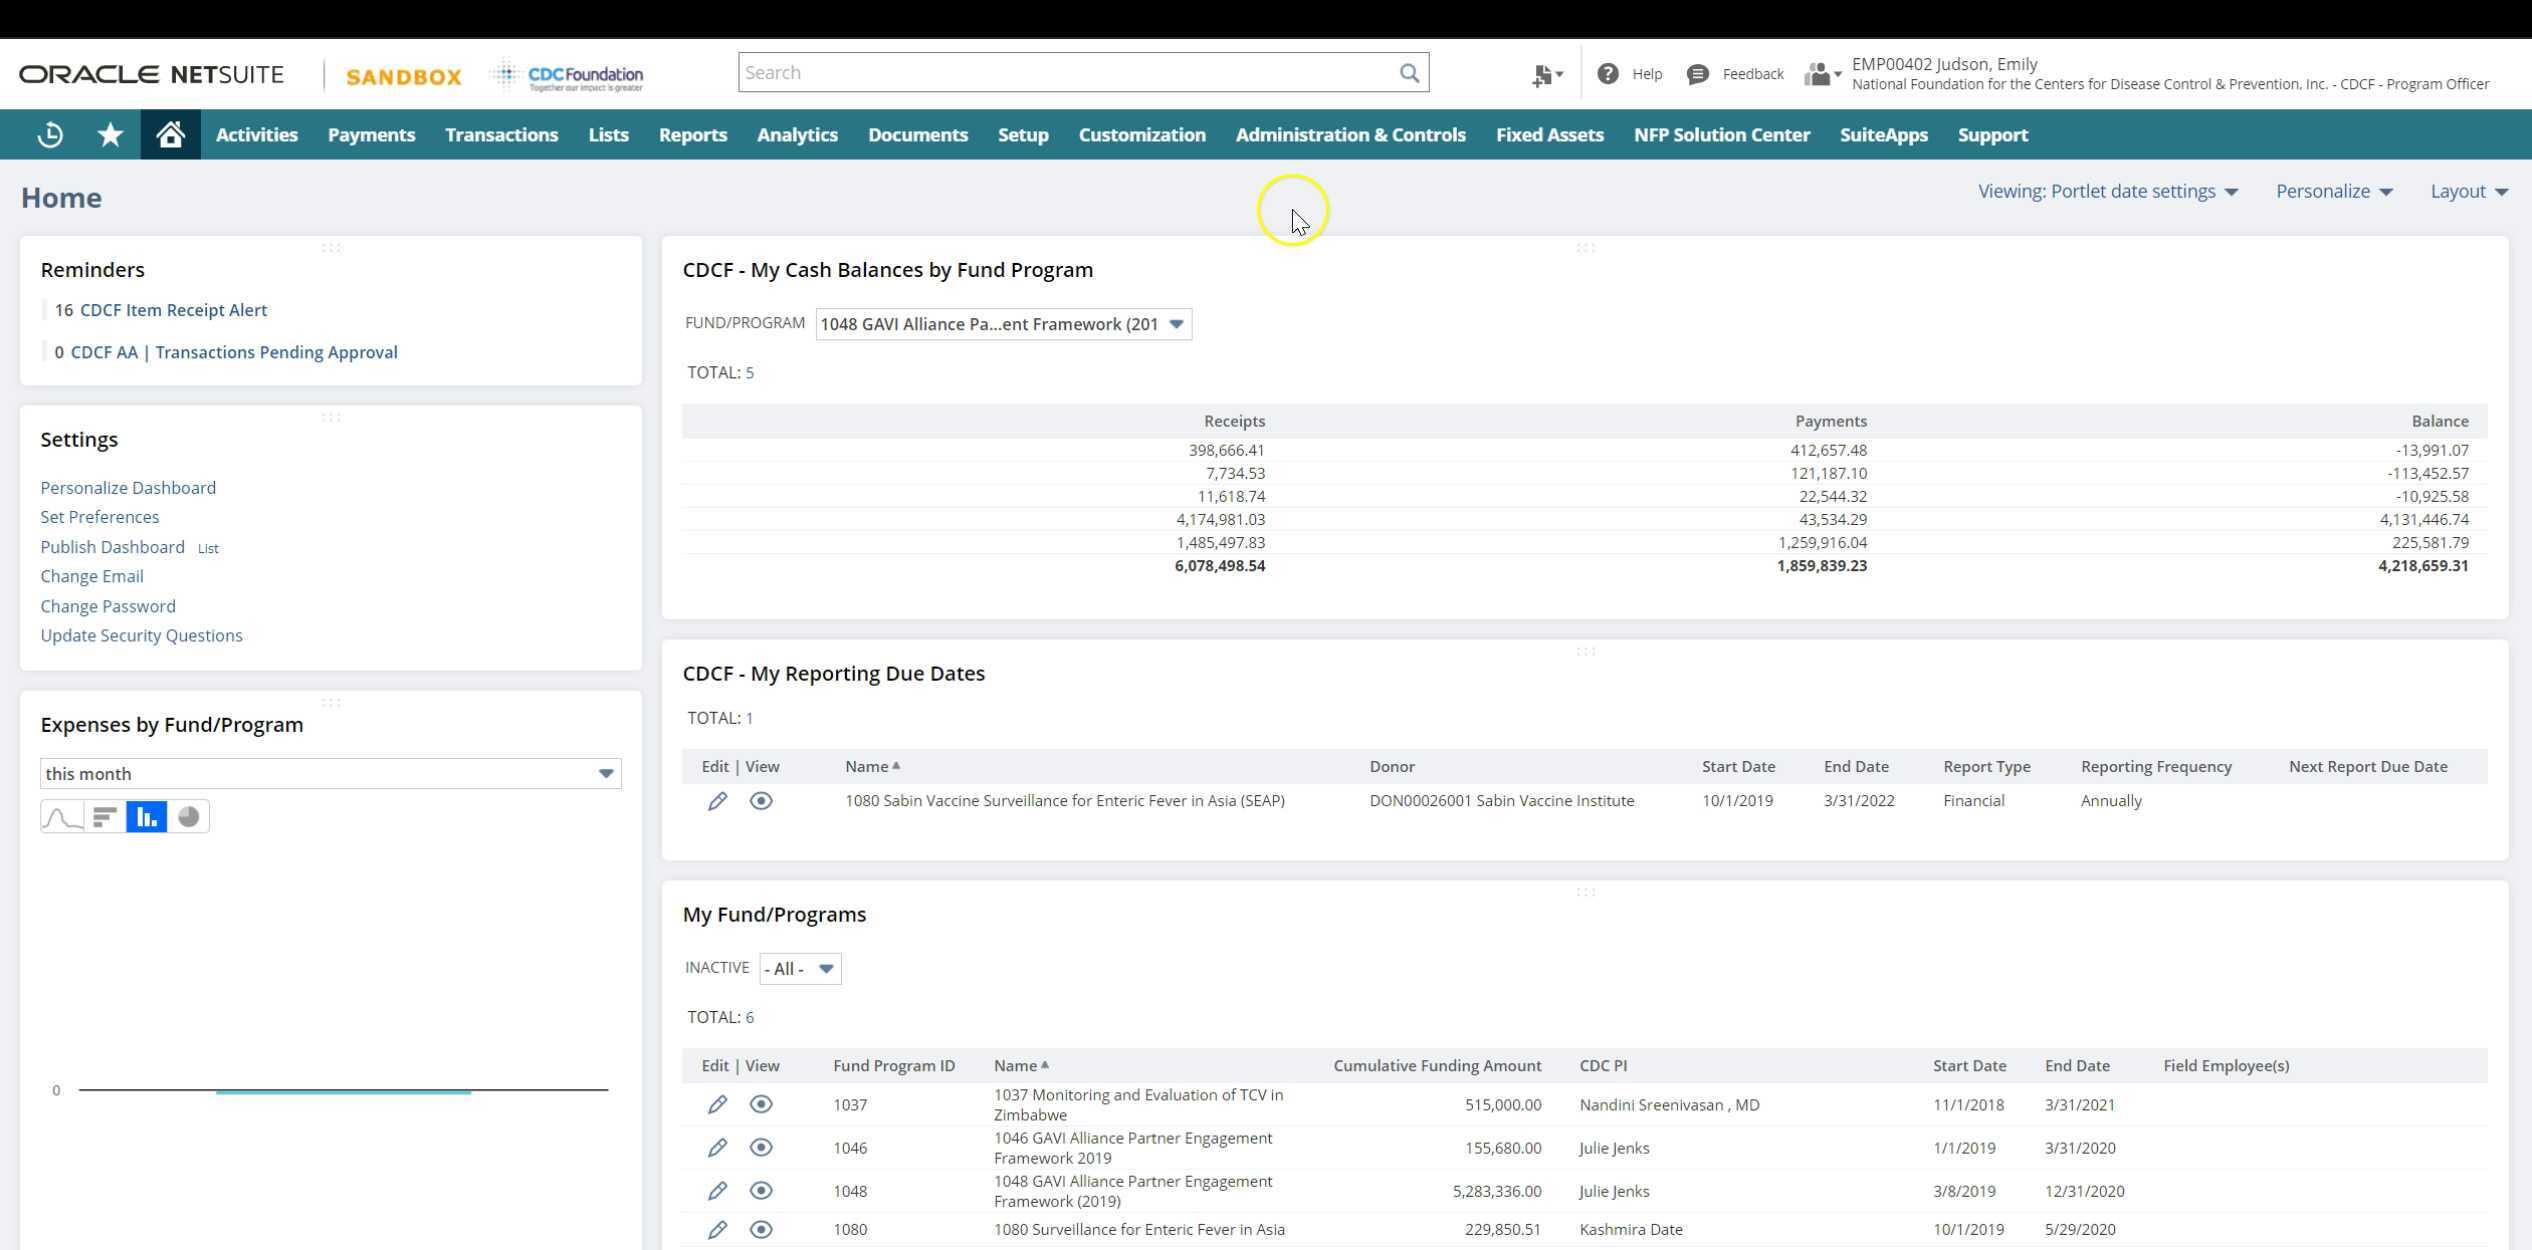Open the Quick Add Record icon menu
The image size is (2532, 1250).
coord(1545,73)
